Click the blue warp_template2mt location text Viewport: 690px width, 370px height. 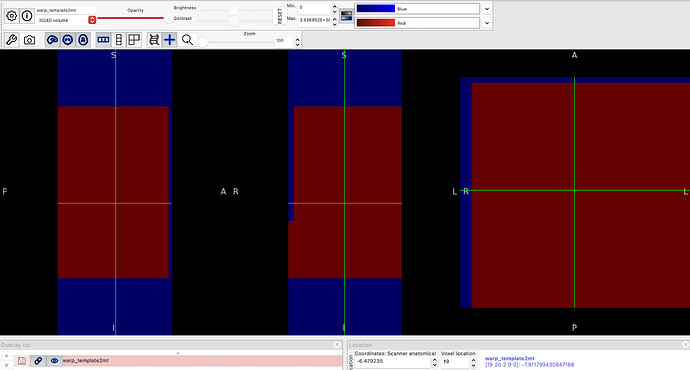tap(510, 359)
